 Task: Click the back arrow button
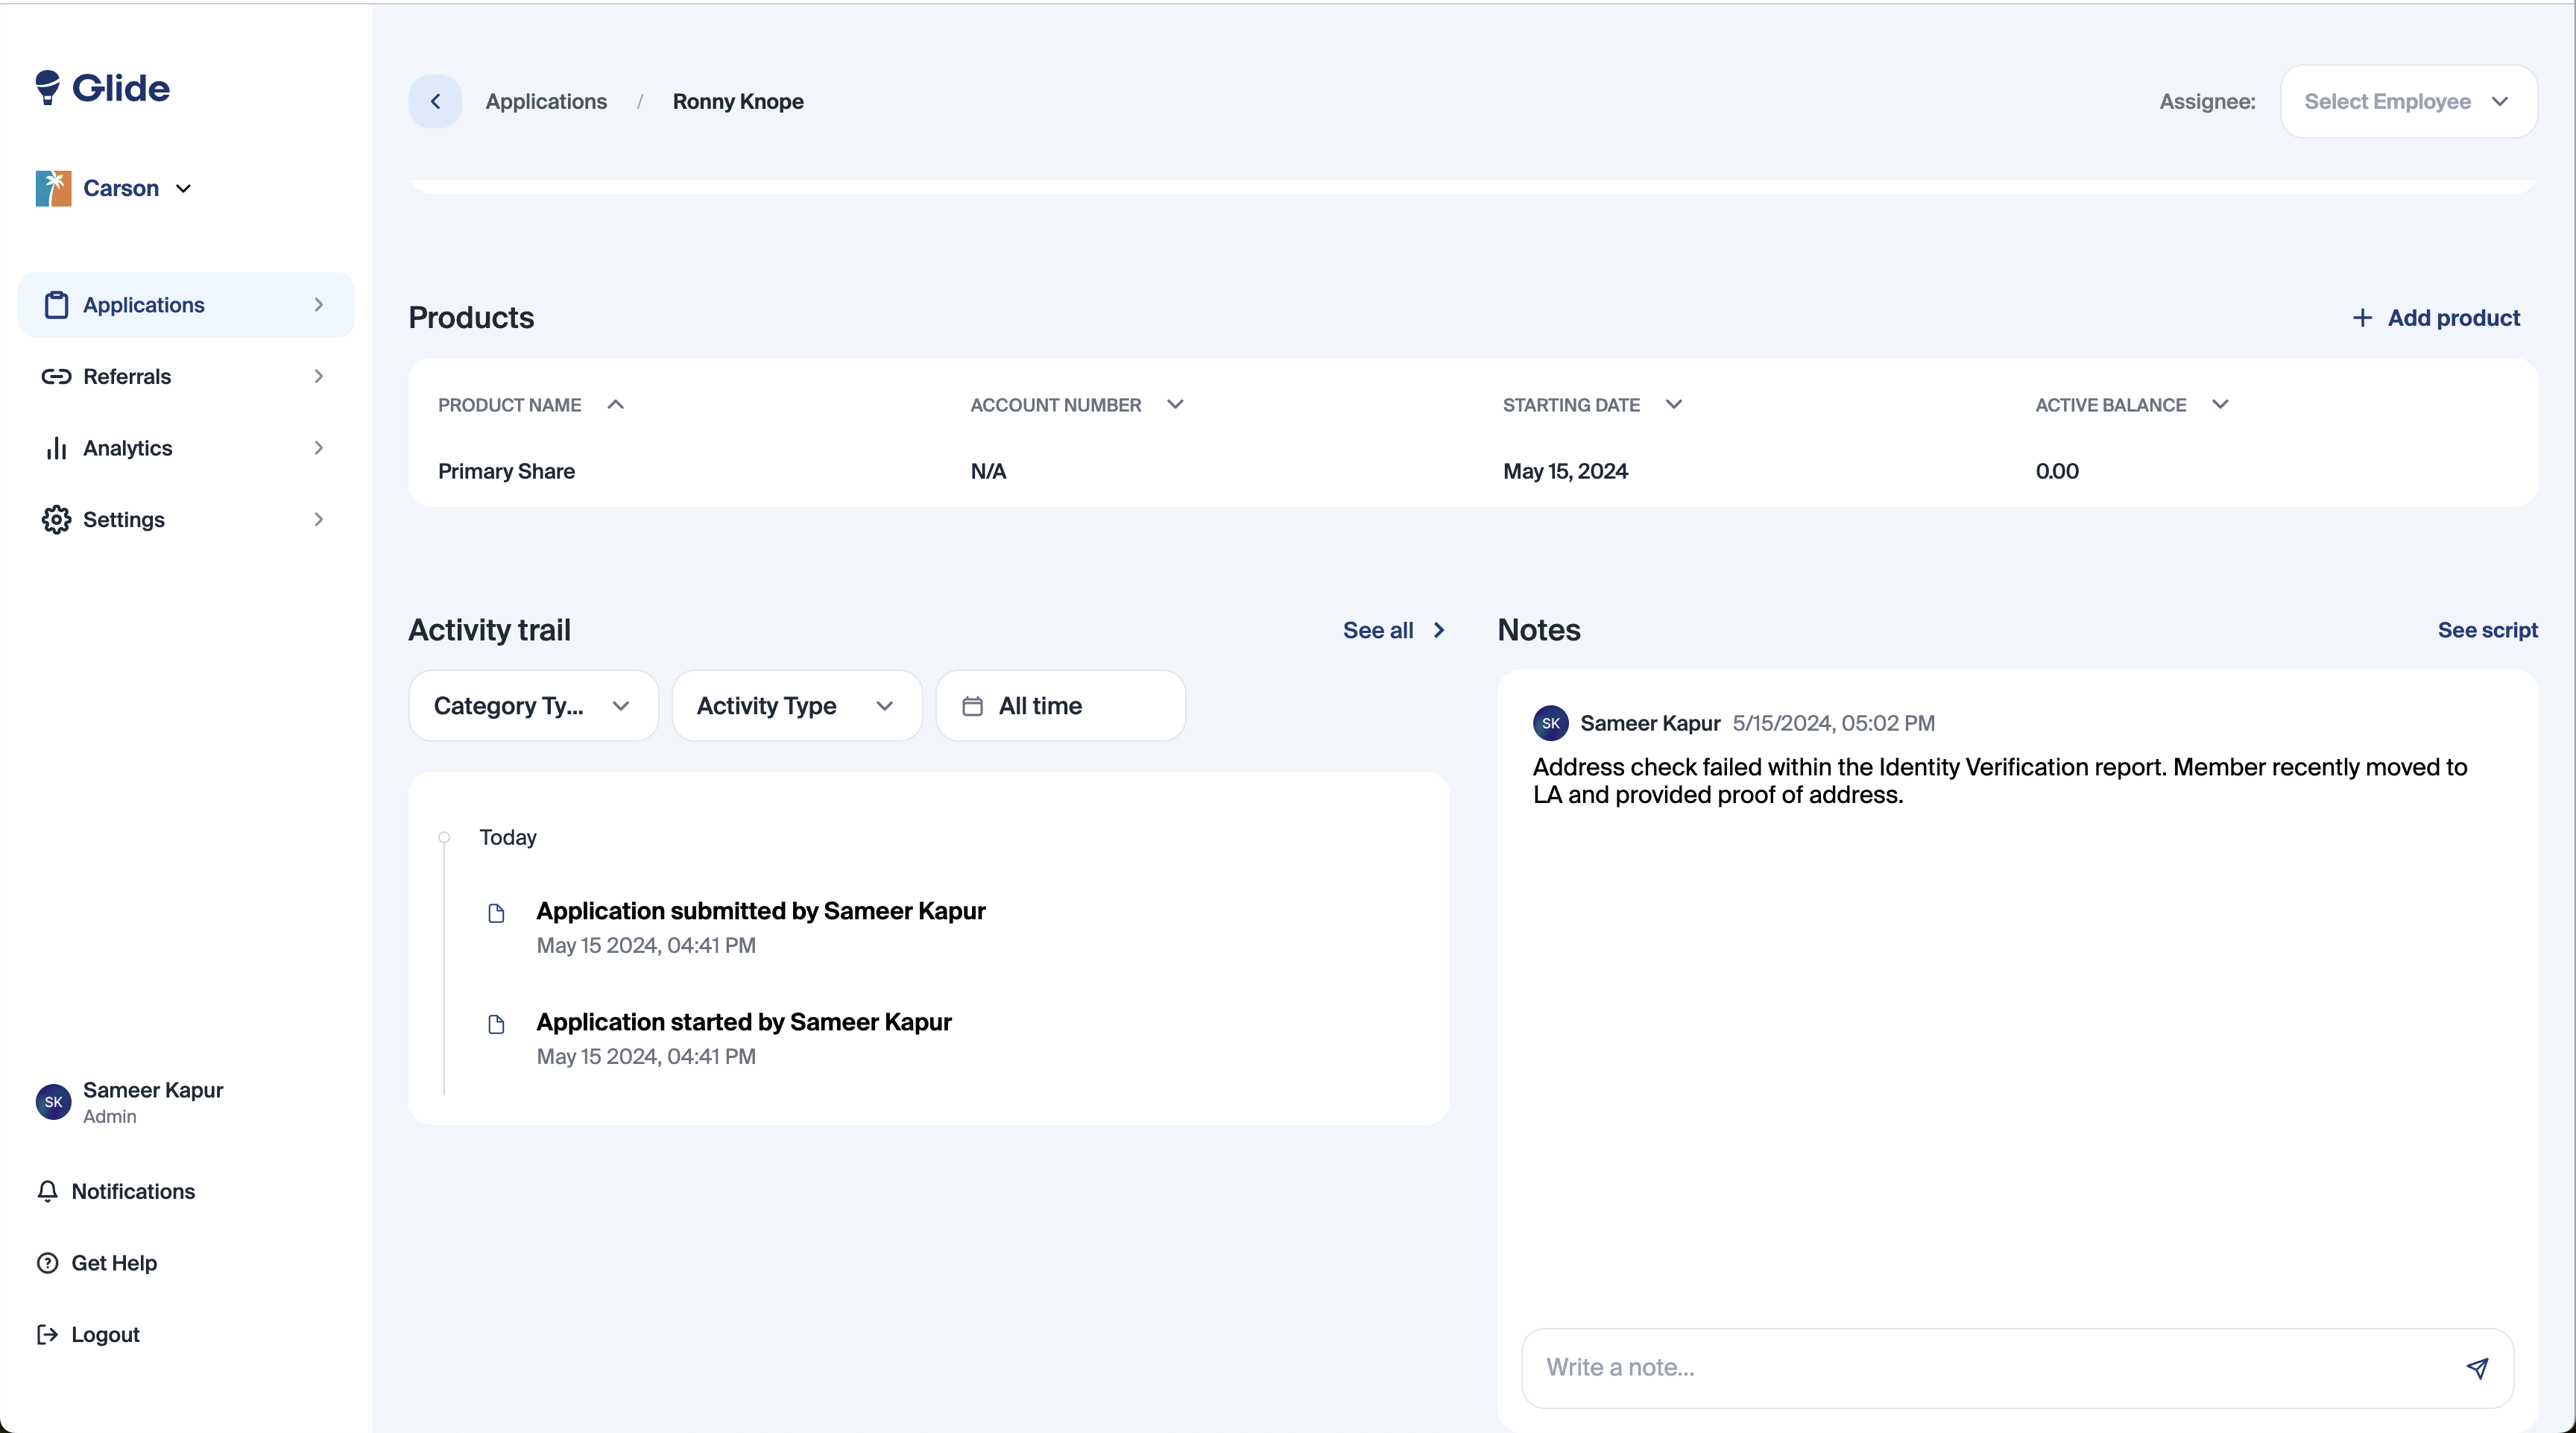435,101
